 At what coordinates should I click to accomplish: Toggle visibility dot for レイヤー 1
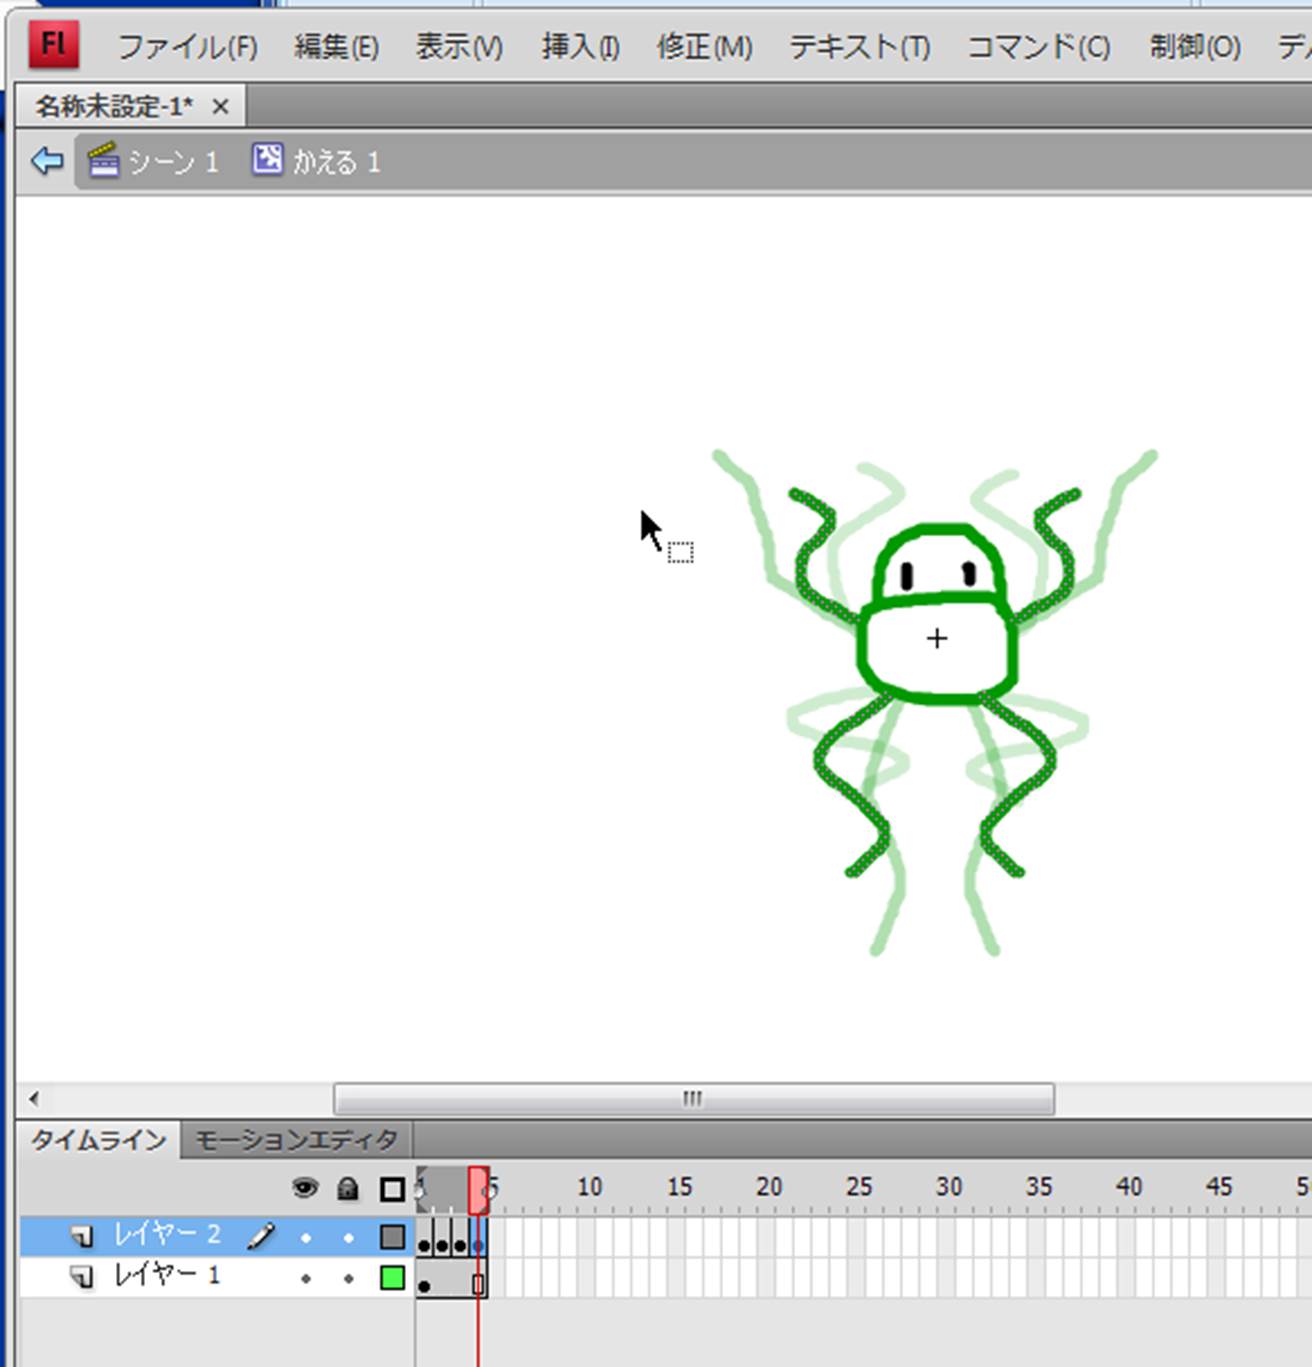(x=306, y=1278)
